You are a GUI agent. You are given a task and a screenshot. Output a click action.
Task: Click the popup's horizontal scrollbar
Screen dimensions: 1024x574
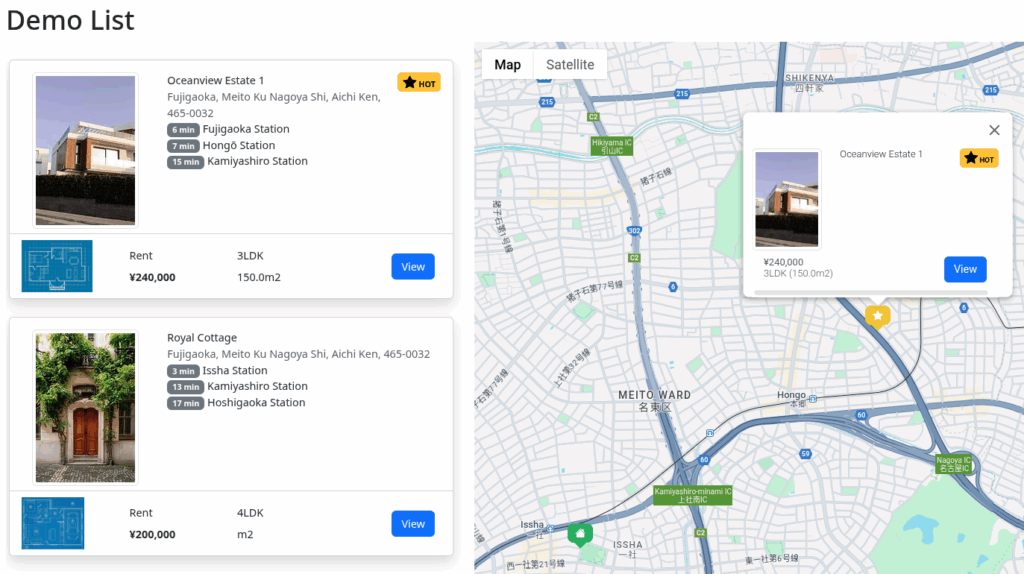coord(870,293)
